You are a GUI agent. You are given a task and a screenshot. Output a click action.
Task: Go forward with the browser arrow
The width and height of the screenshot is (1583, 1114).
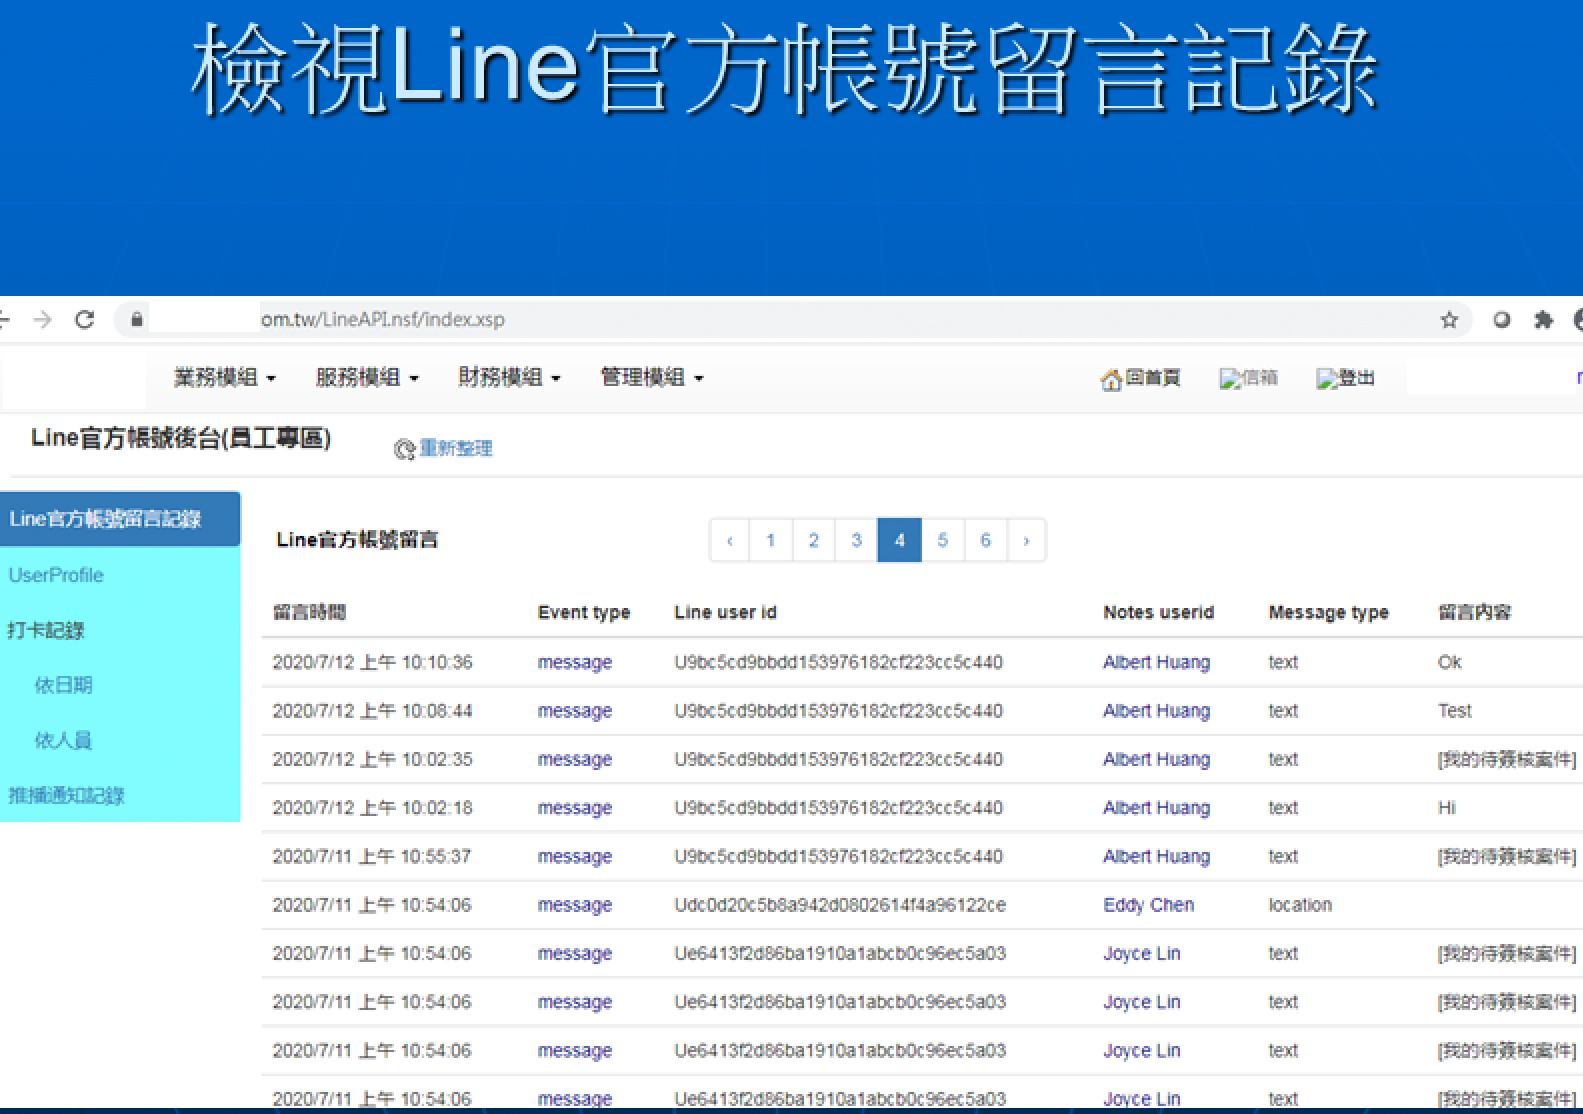coord(42,320)
